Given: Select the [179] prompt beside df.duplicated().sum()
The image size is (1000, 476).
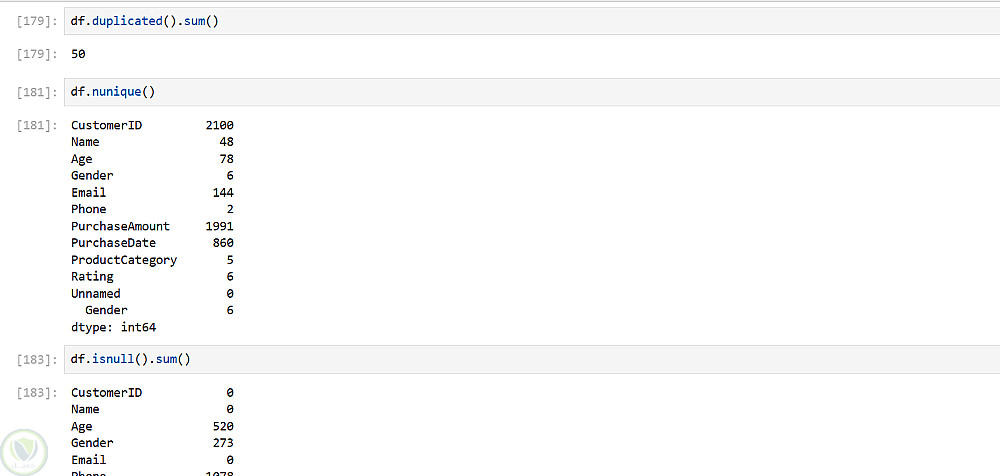Looking at the screenshot, I should tap(38, 21).
